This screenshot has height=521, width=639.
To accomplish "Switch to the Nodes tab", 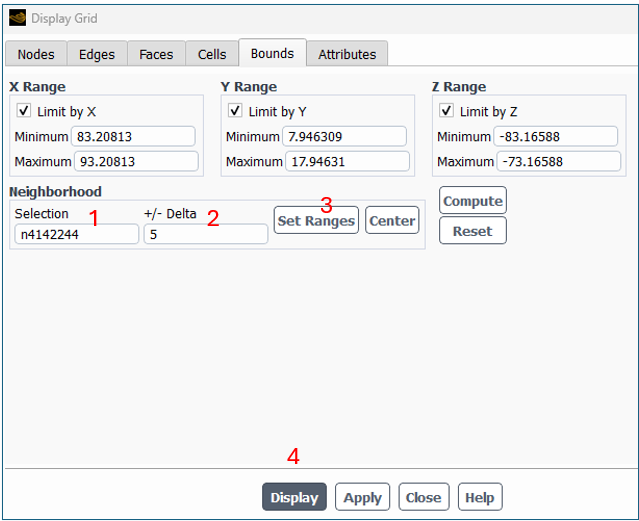I will coord(36,54).
